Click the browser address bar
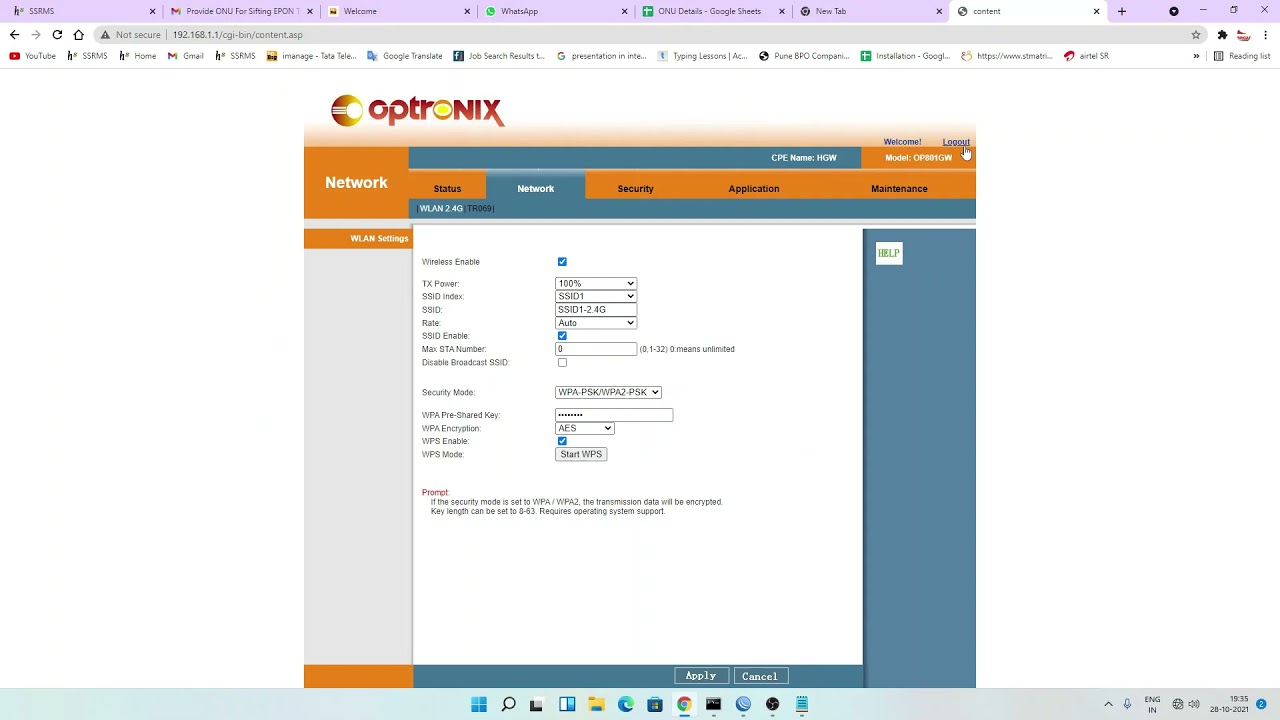This screenshot has height=720, width=1280. [640, 34]
